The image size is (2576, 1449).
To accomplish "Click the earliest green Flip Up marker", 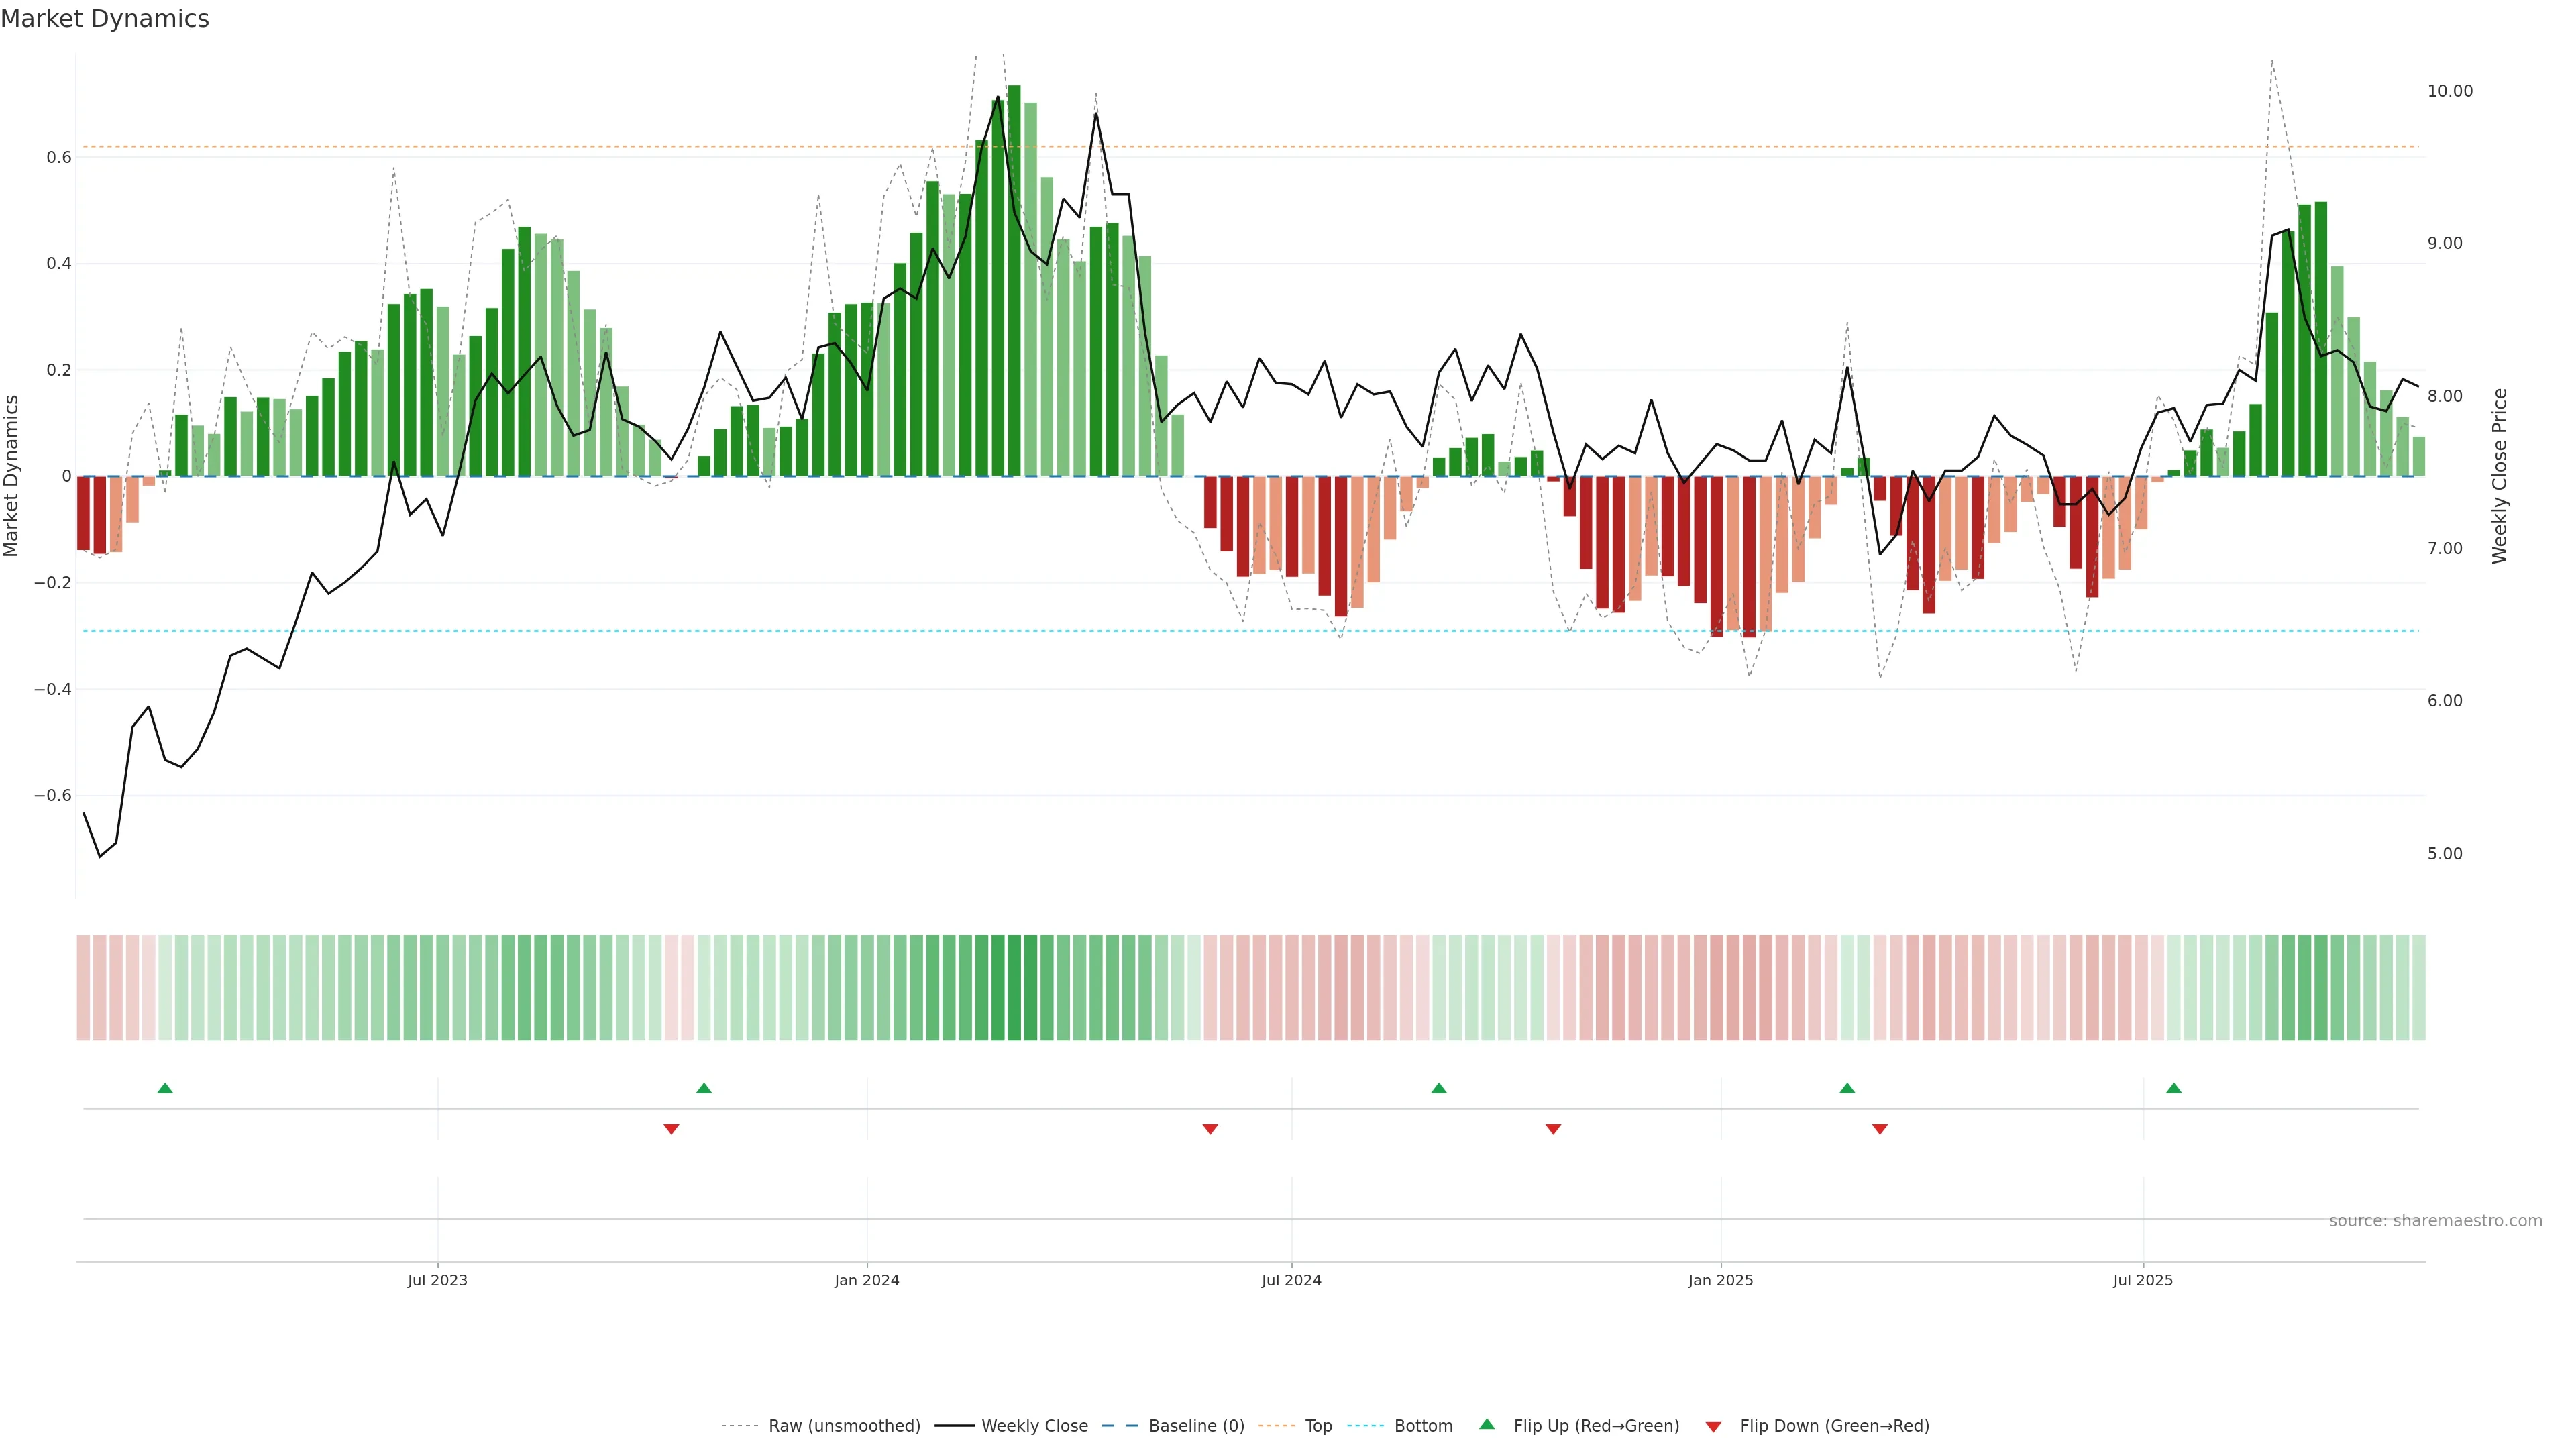I will [x=165, y=1088].
